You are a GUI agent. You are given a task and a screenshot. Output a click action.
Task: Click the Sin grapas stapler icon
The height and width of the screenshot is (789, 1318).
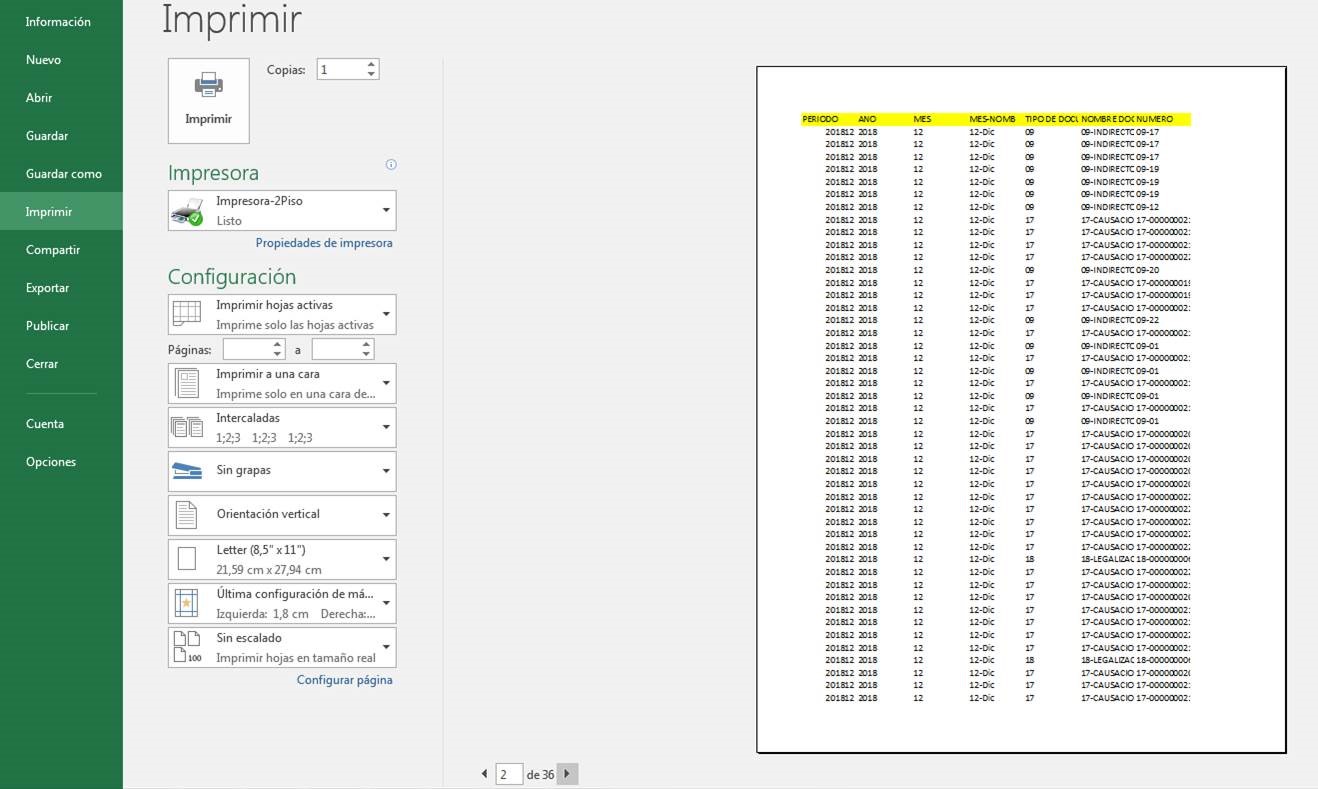click(x=186, y=471)
